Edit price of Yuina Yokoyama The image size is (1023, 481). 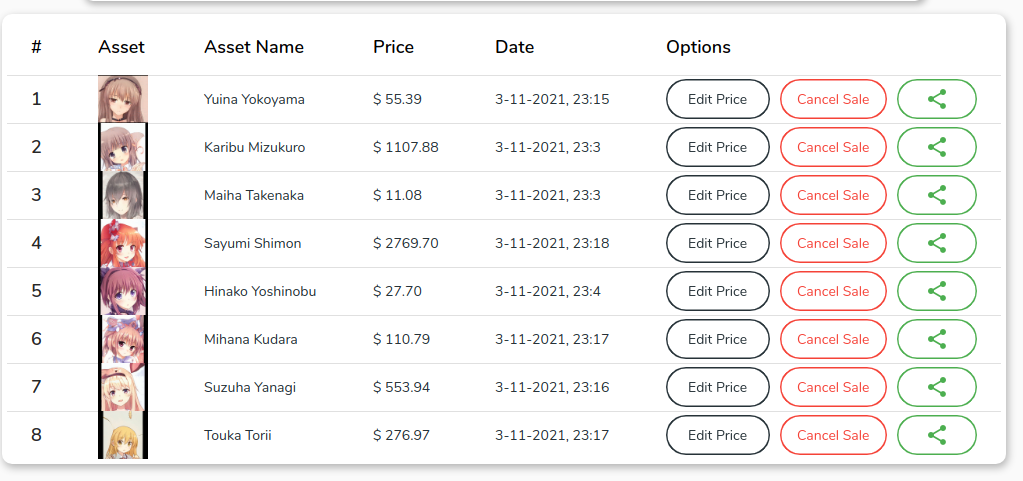(x=717, y=99)
